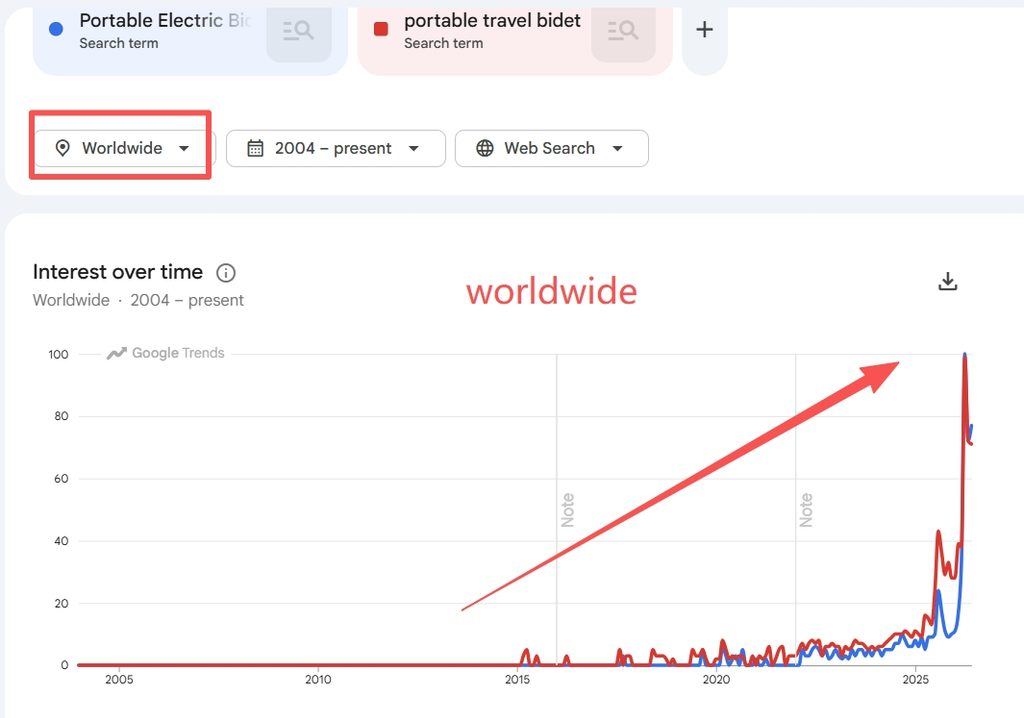Screen dimensions: 1024x718
Task: Select the Portable Electric search term chip
Action: [x=189, y=36]
